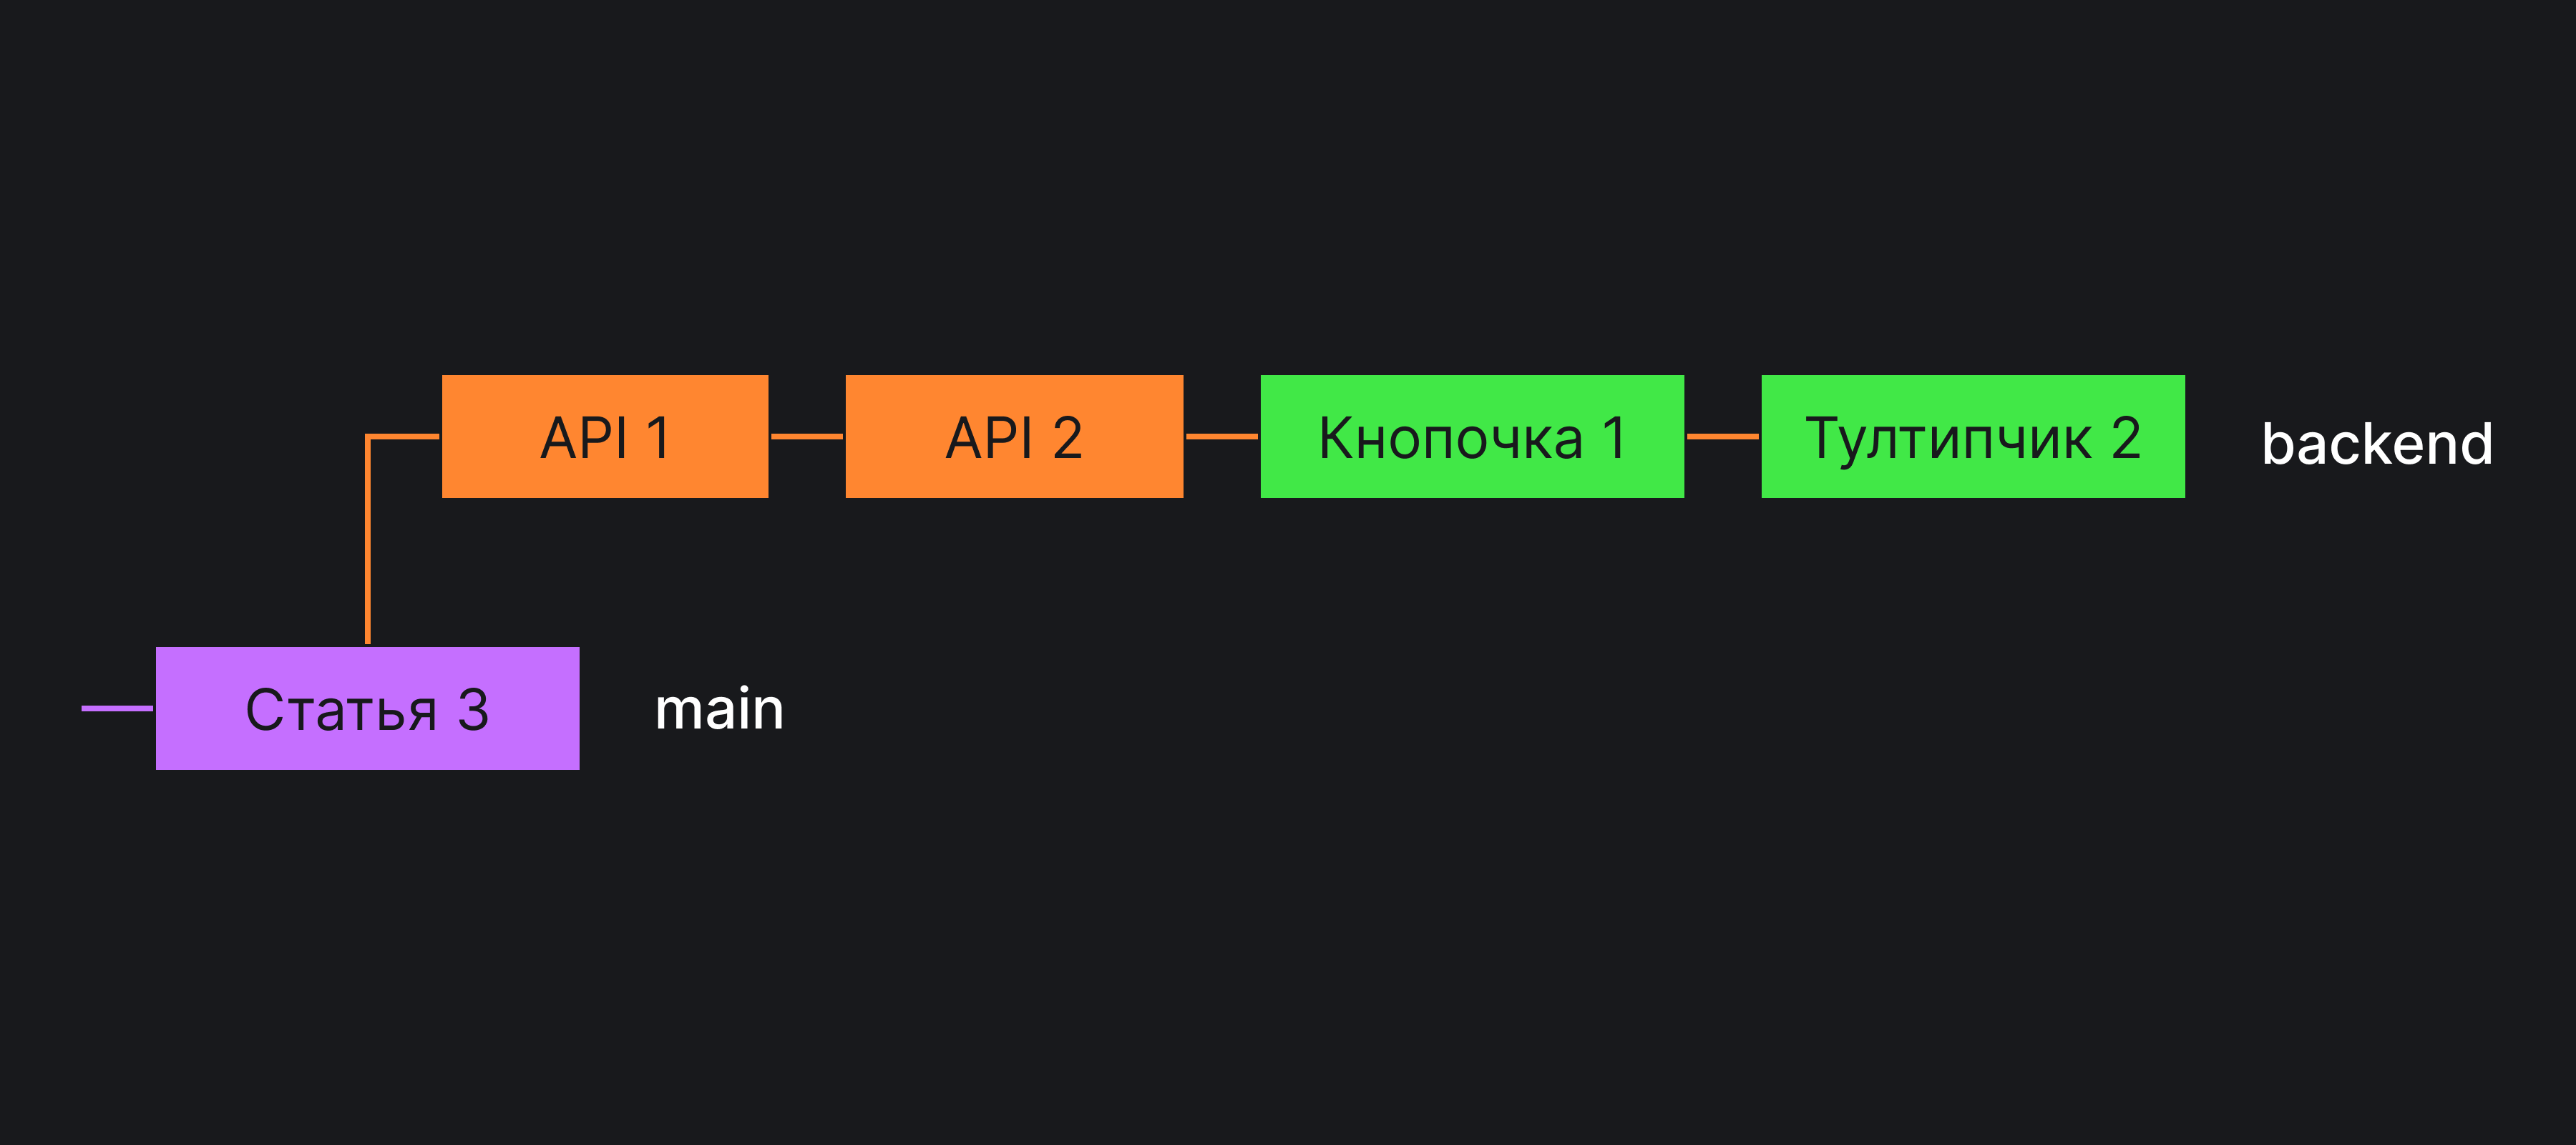Click the connector between API 1 and API 2
Screen dimensions: 2576x1145
(x=807, y=436)
